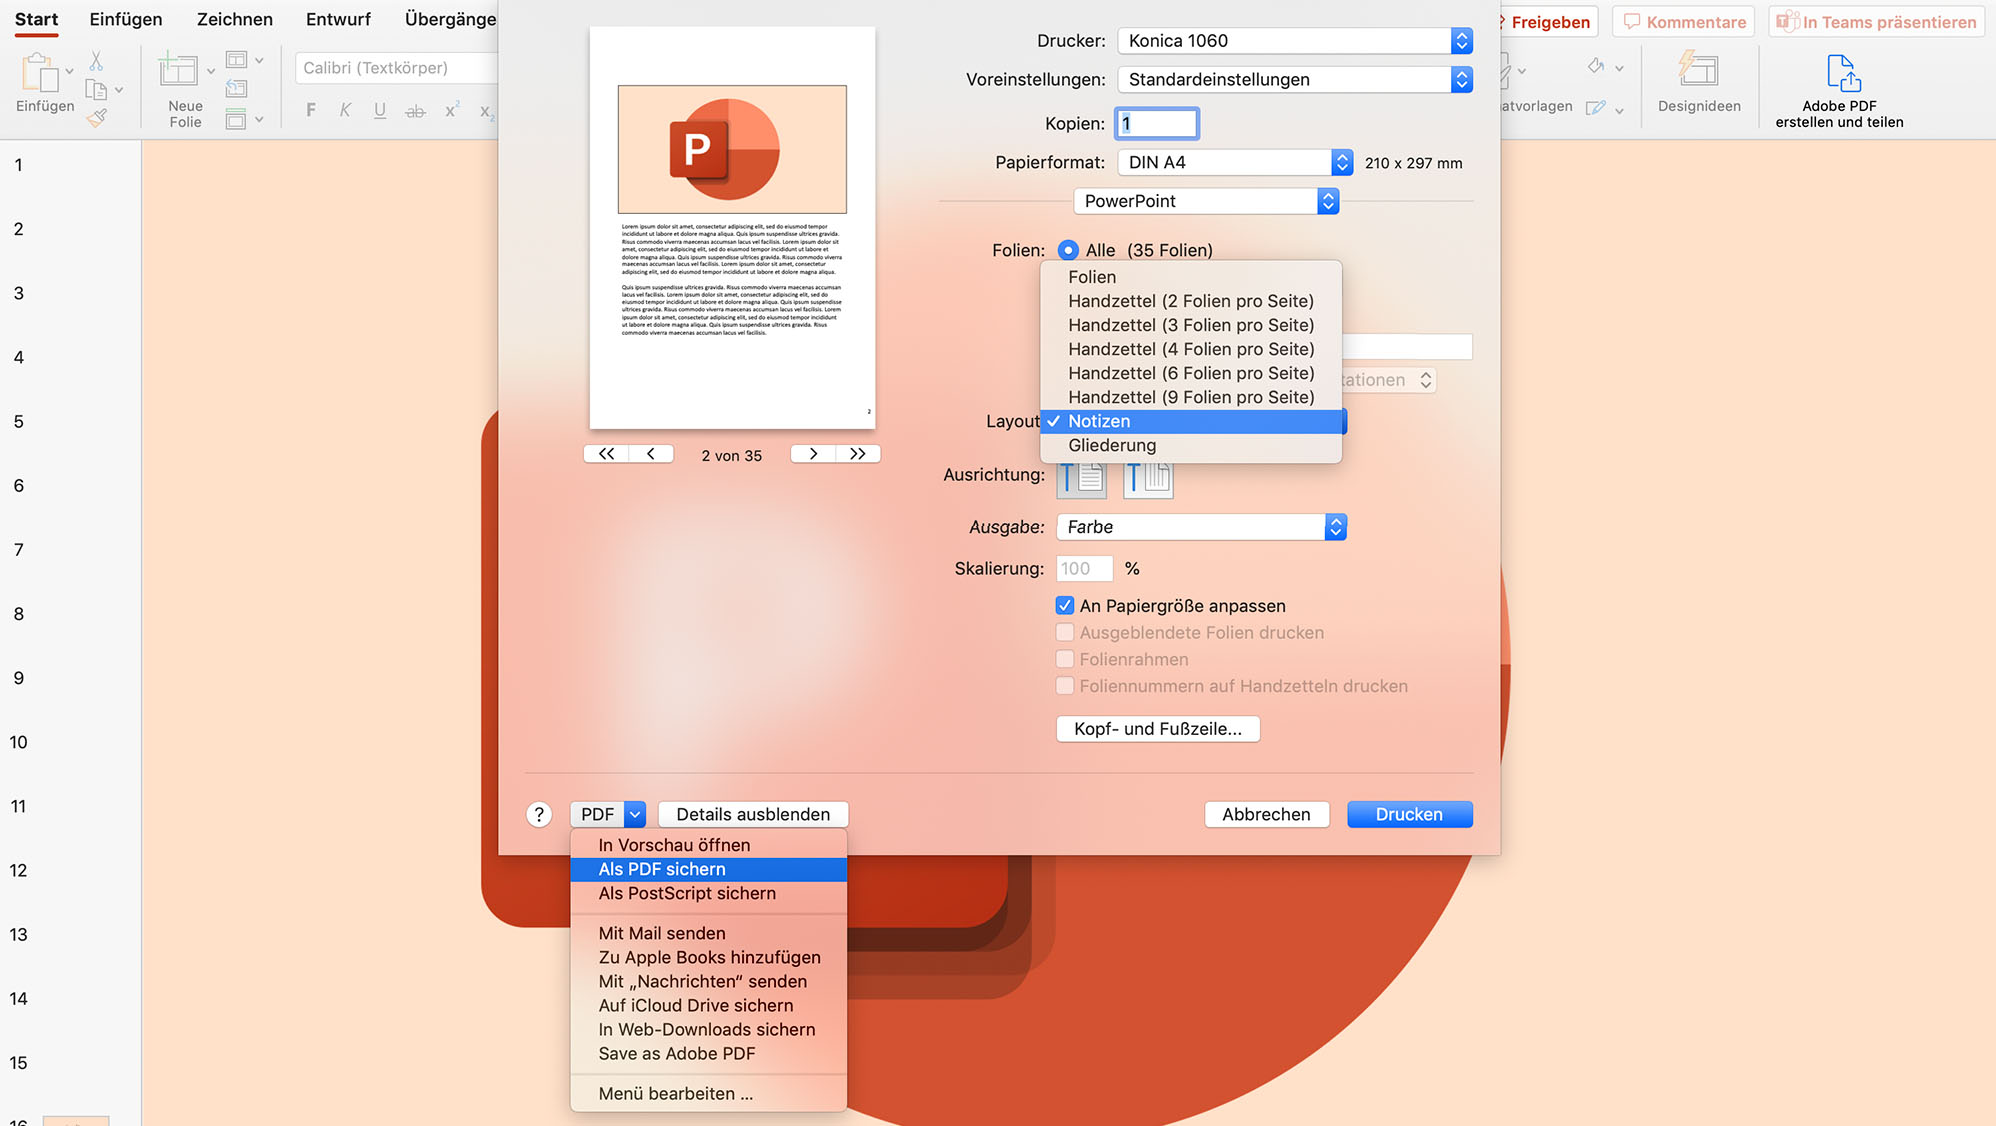Click the Einfügen clipboard paste icon

pyautogui.click(x=39, y=72)
